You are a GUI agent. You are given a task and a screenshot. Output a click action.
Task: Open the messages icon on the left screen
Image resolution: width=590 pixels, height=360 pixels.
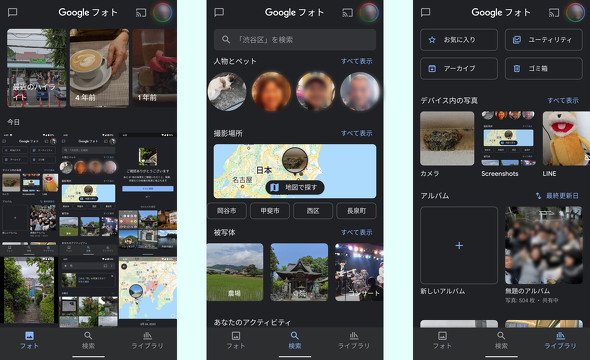[x=12, y=12]
